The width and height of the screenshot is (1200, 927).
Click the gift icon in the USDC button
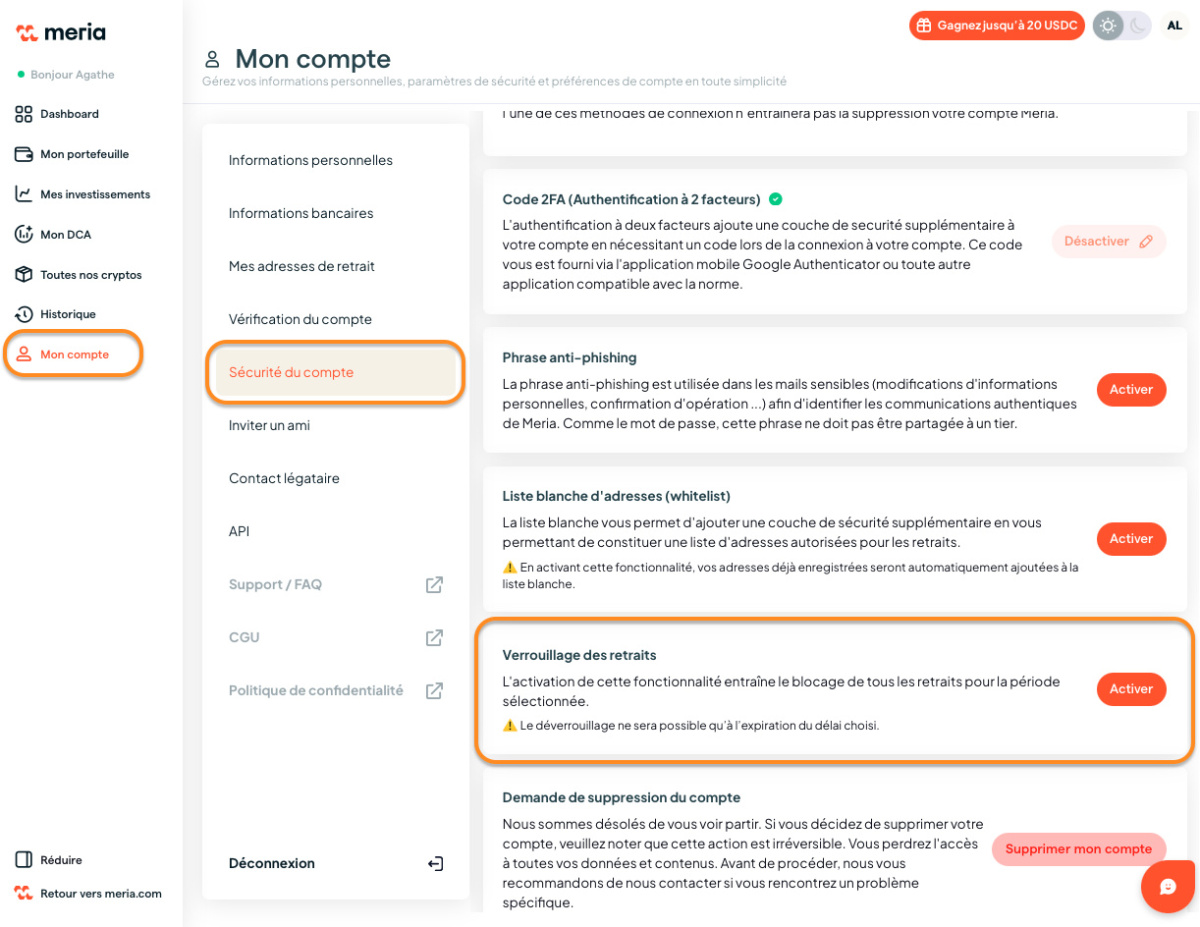click(924, 26)
